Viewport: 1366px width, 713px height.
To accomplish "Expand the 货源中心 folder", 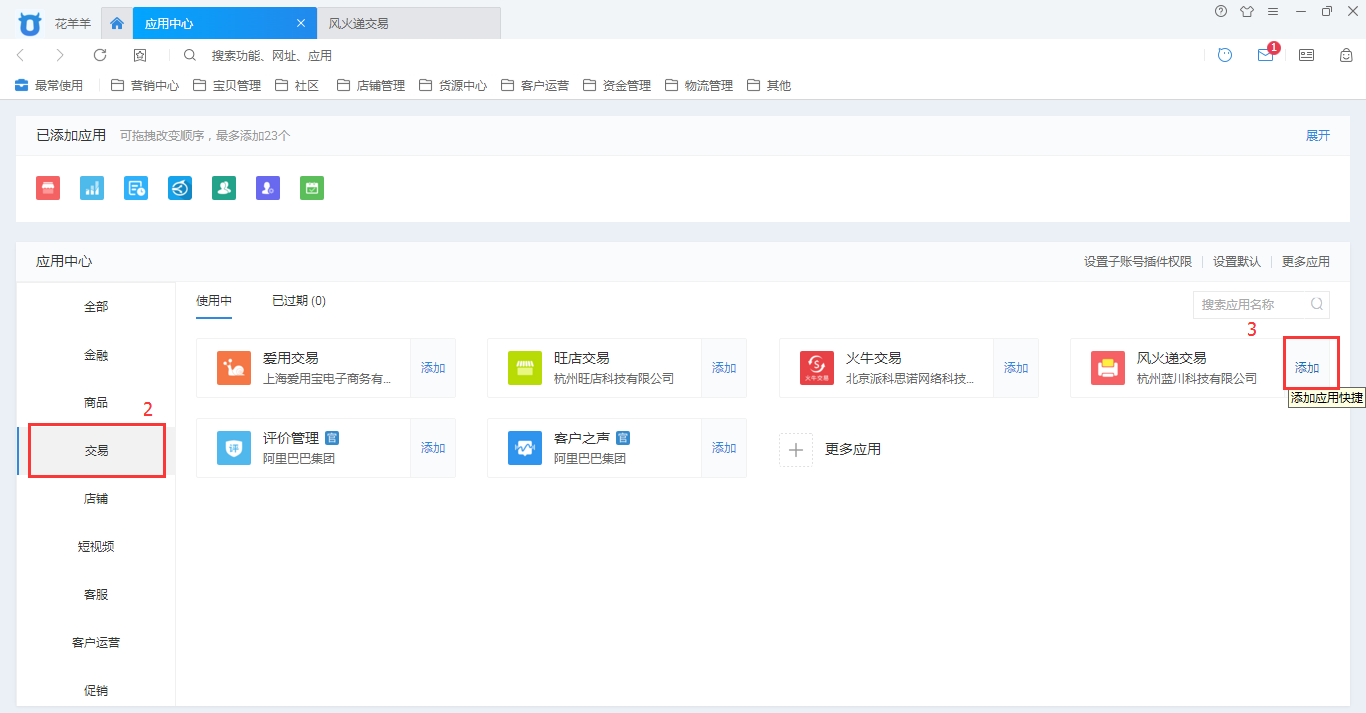I will point(453,86).
